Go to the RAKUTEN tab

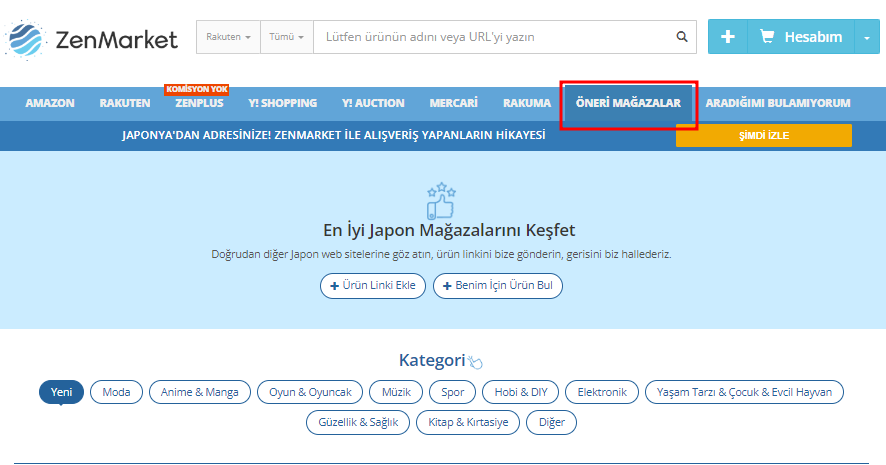(x=125, y=103)
